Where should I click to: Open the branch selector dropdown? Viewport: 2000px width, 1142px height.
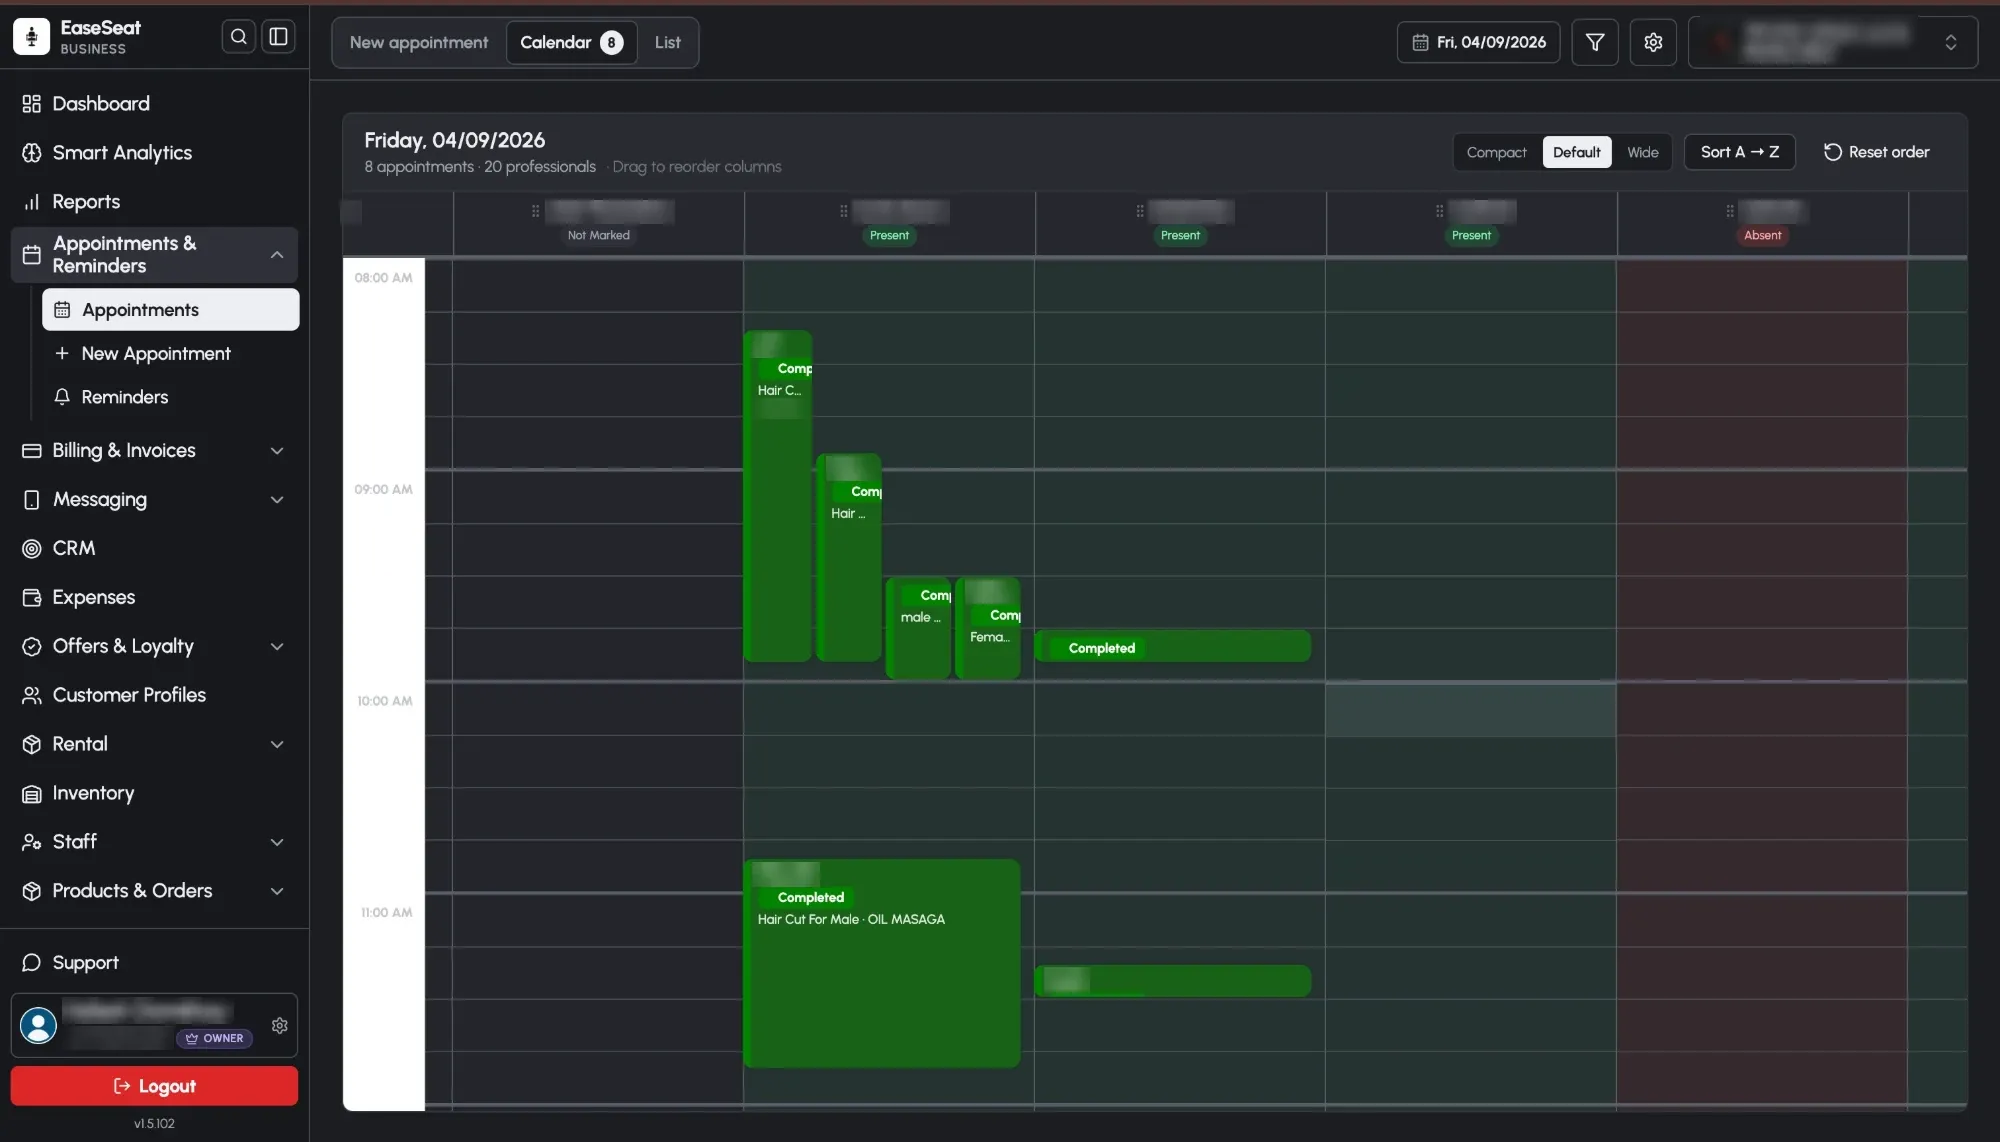click(x=1832, y=42)
